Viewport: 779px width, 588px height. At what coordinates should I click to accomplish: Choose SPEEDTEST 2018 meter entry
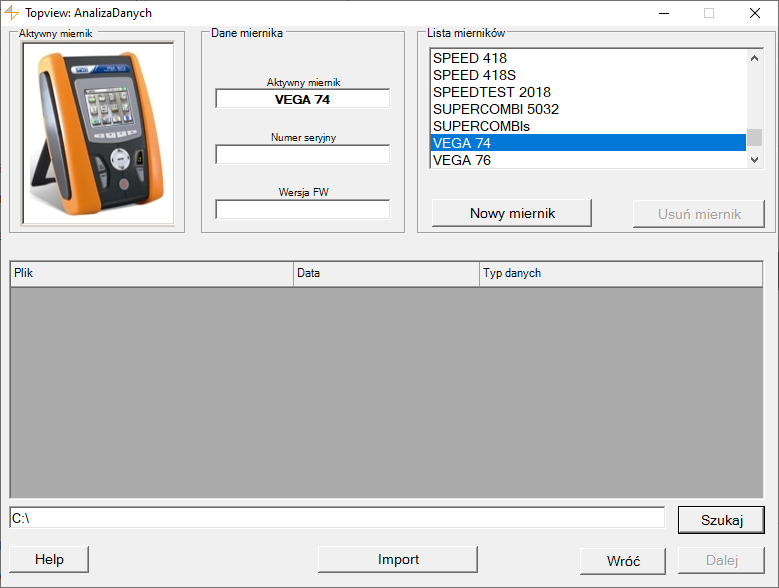[x=491, y=92]
